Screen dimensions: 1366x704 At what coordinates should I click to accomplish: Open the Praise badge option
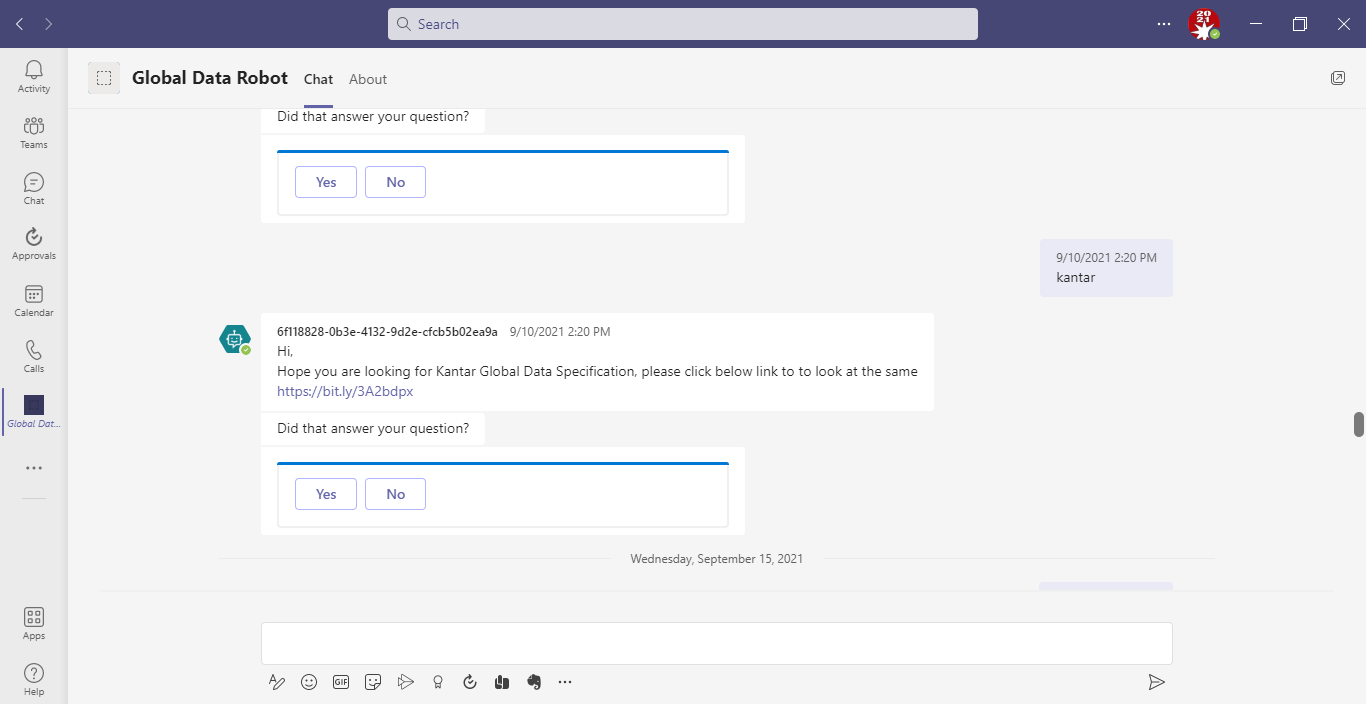437,682
